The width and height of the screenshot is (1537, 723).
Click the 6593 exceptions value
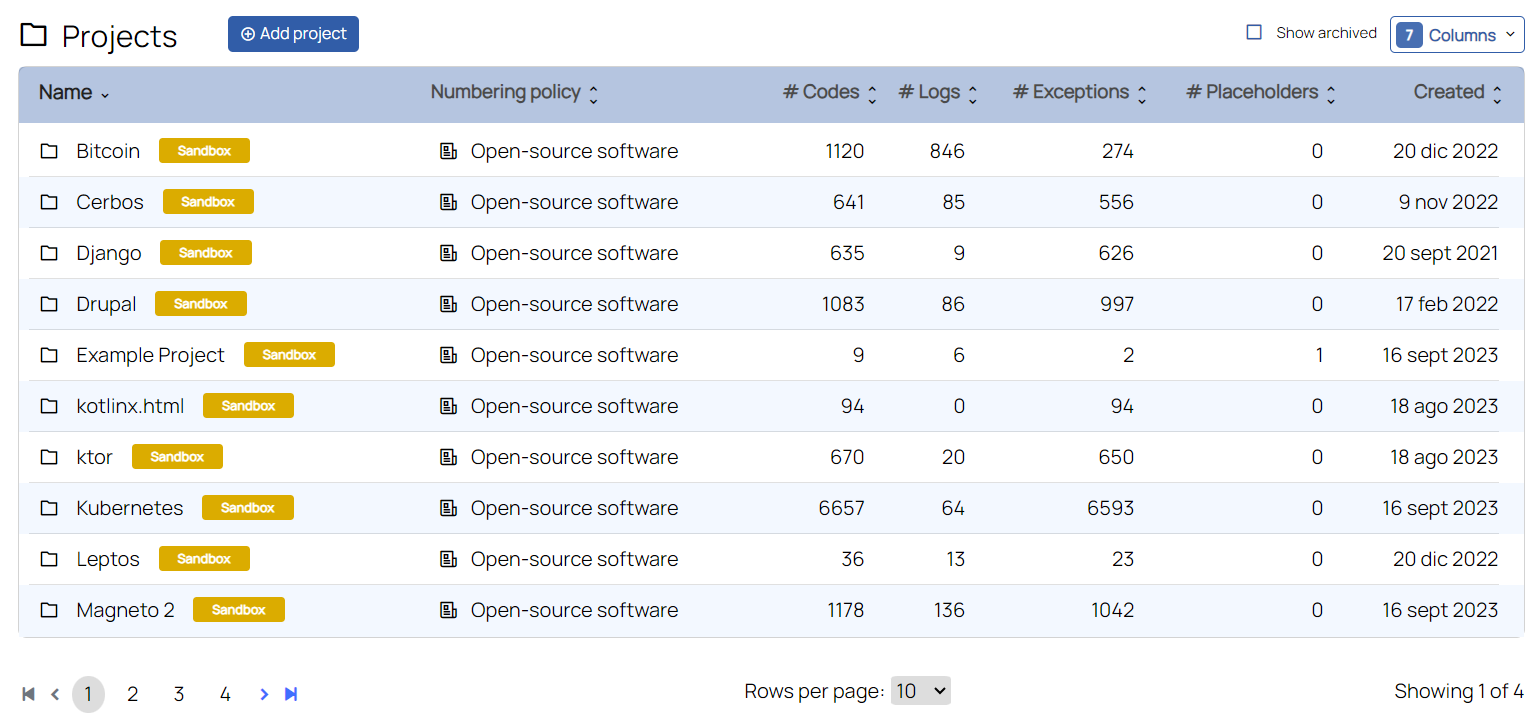coord(1111,508)
